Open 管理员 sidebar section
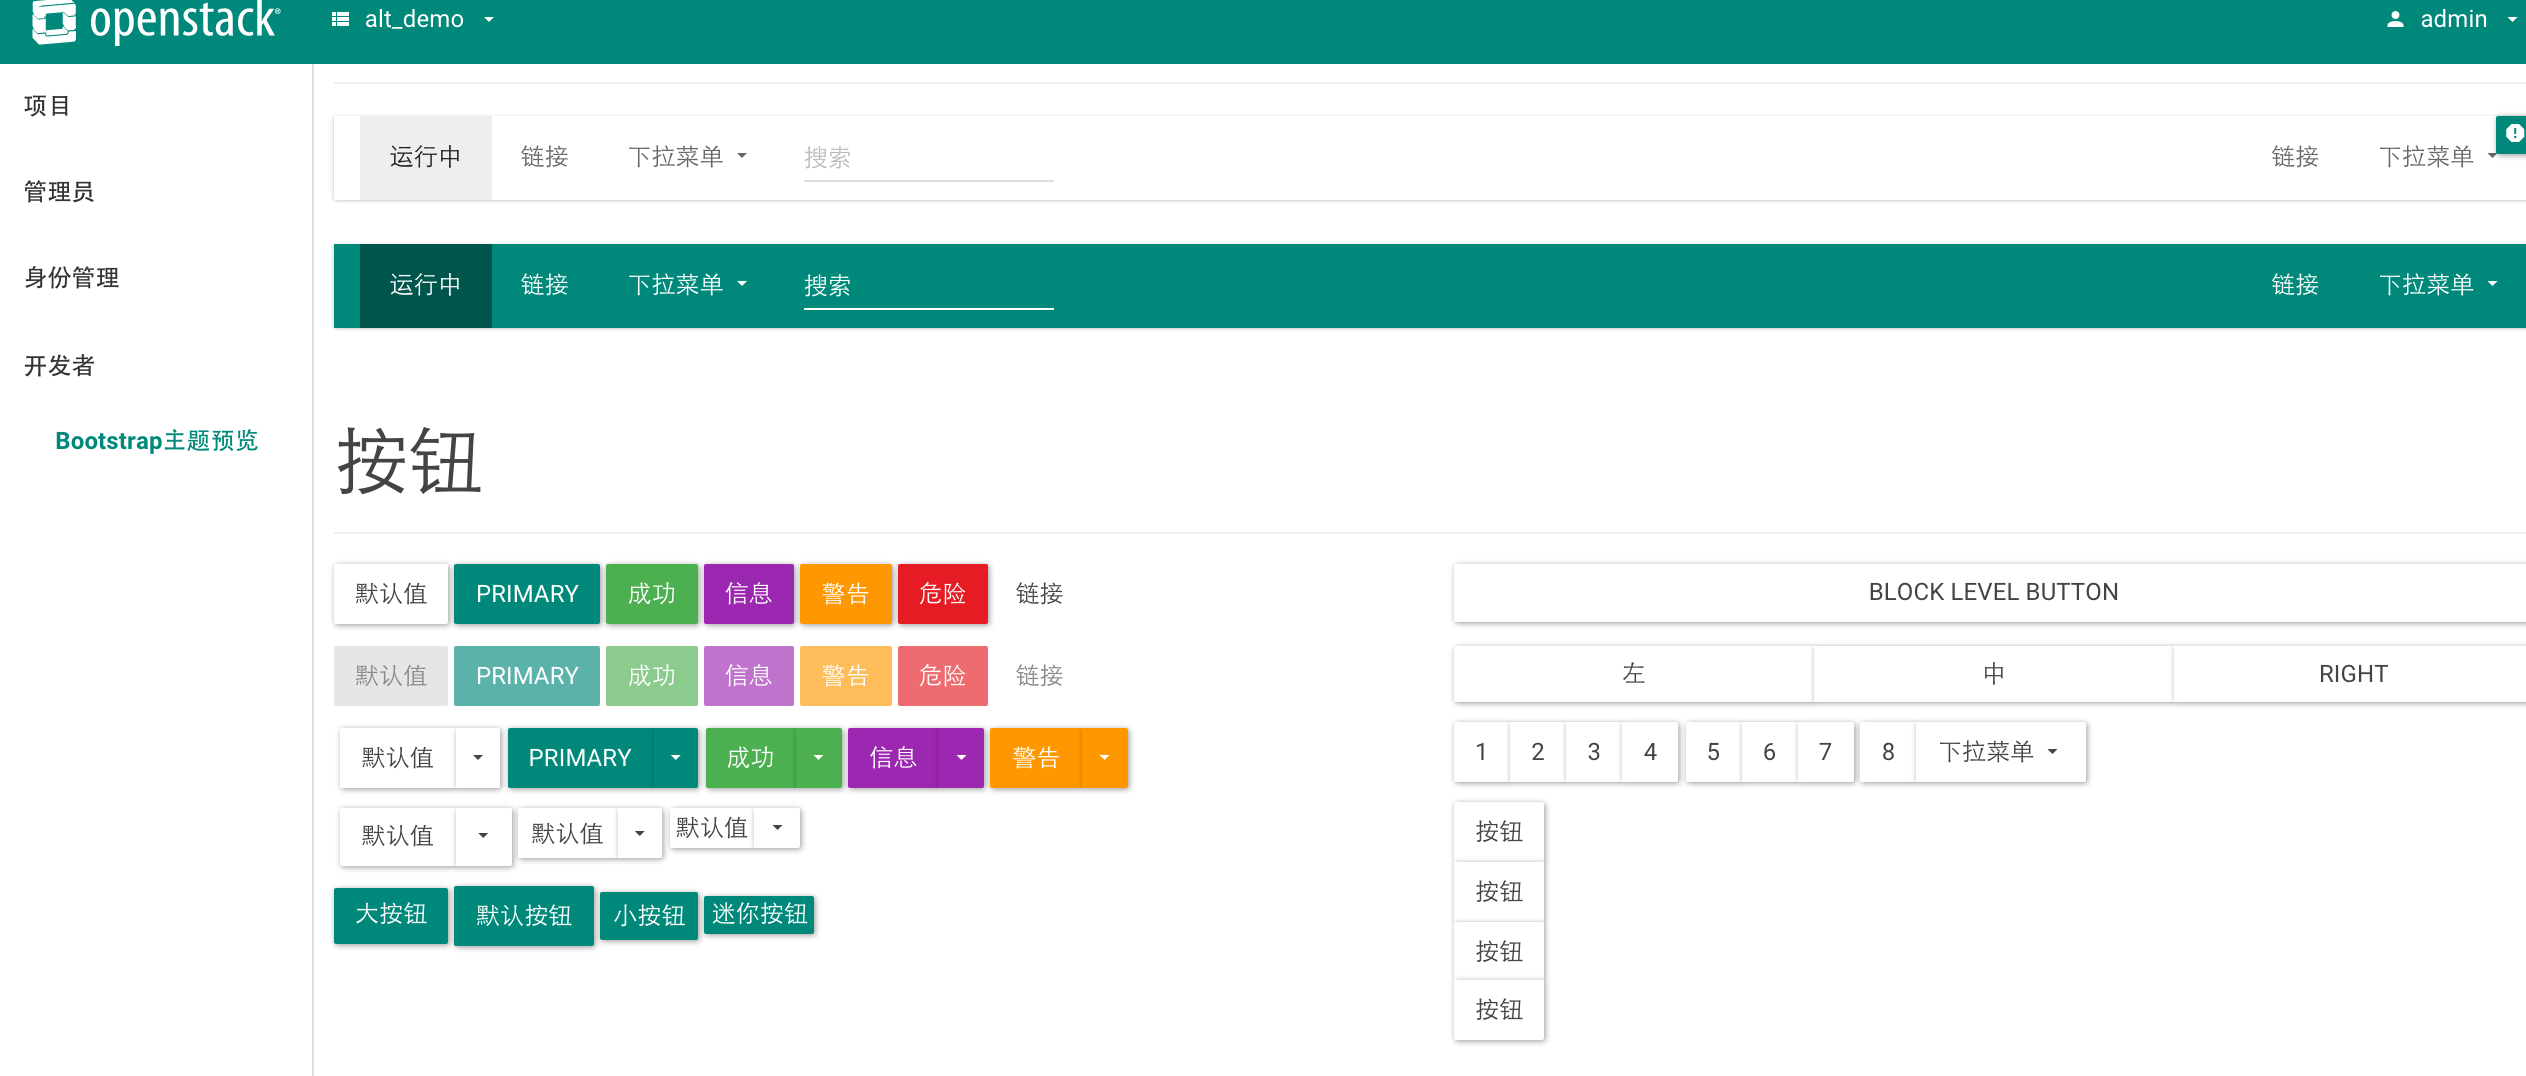Screen dimensions: 2526x1076 pos(59,191)
